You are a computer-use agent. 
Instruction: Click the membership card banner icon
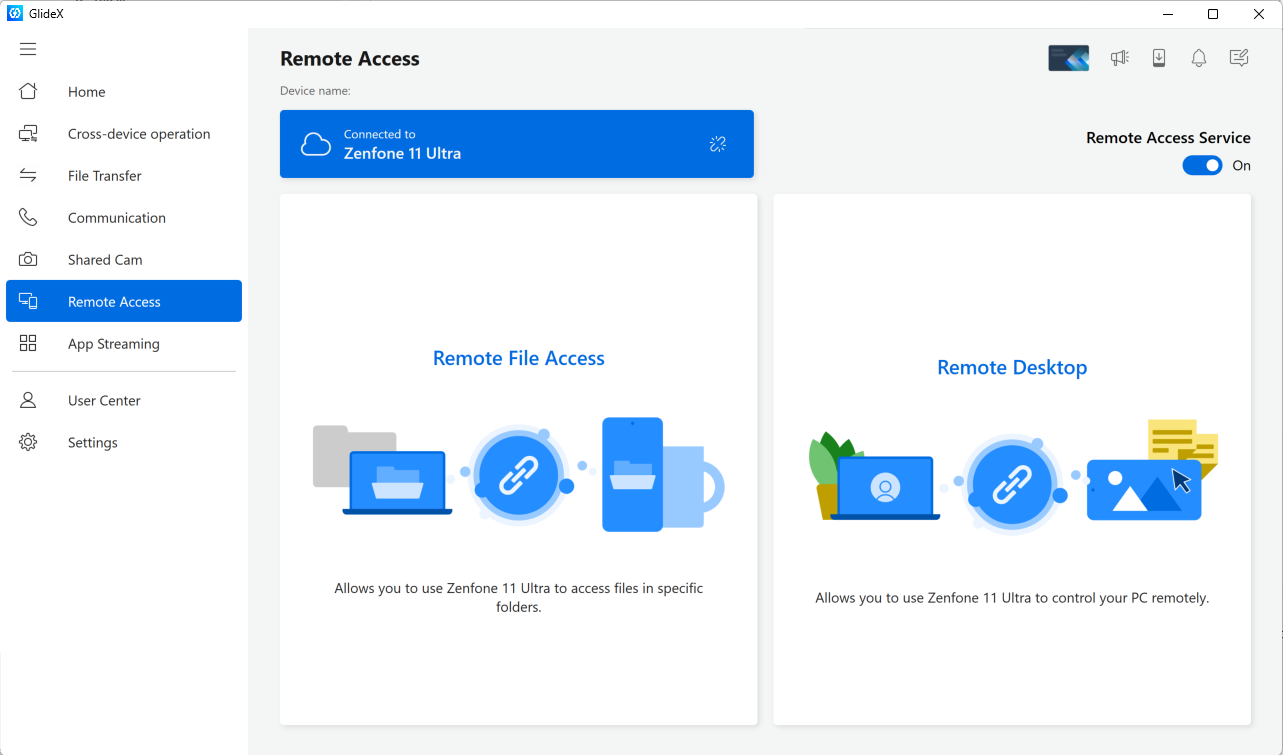[1068, 57]
